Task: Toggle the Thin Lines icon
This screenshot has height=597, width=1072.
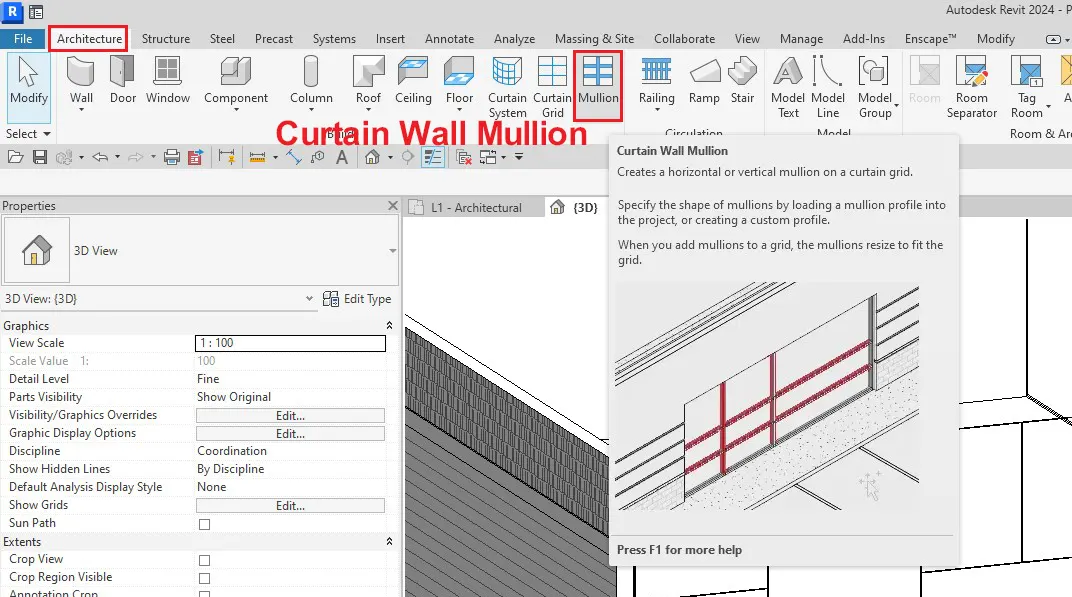Action: click(x=432, y=157)
